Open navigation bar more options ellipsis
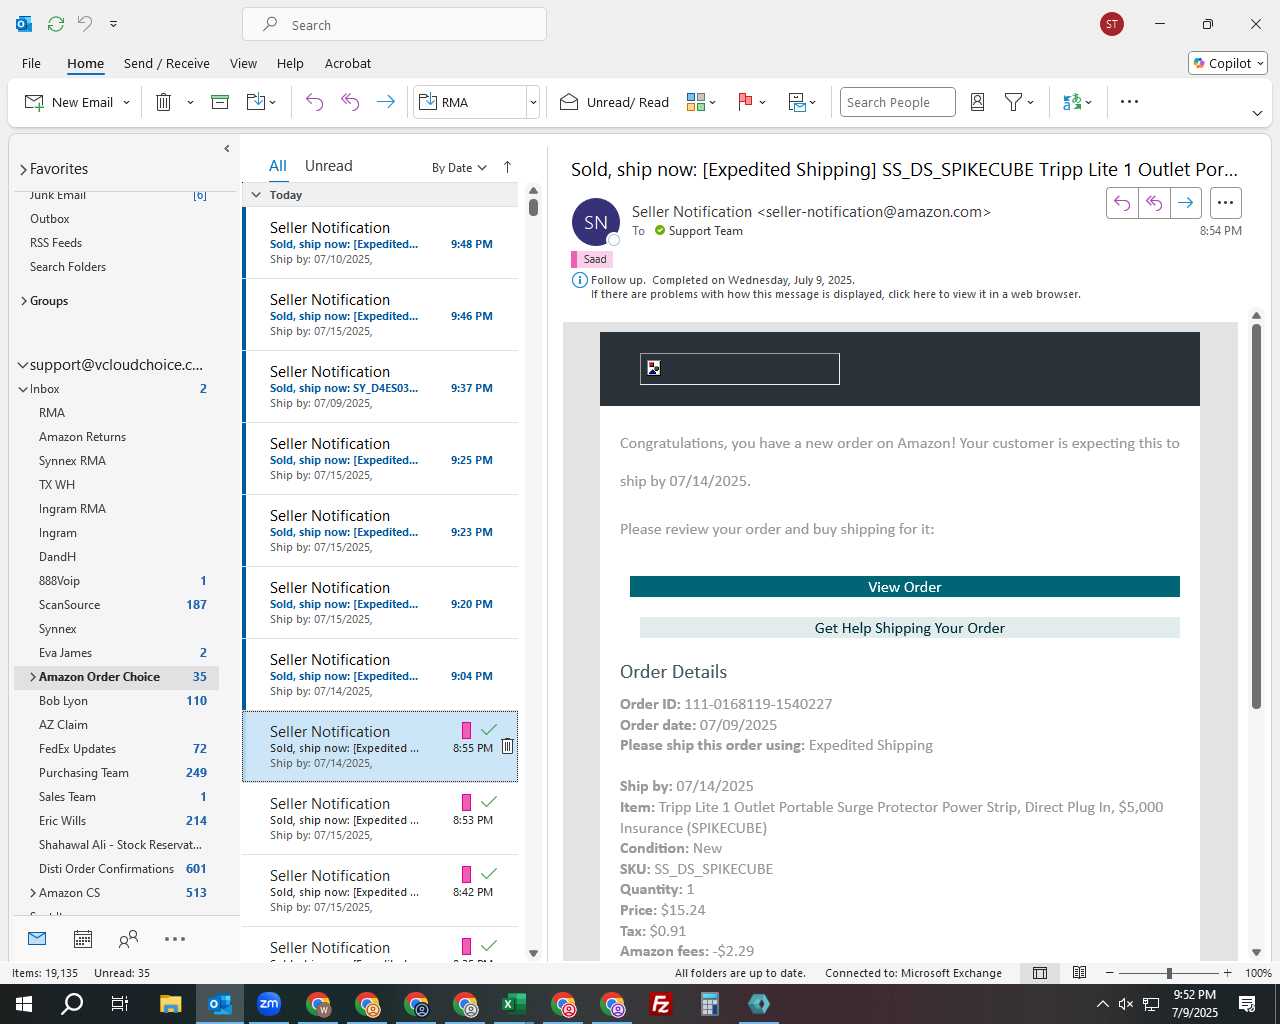This screenshot has width=1280, height=1024. point(175,939)
